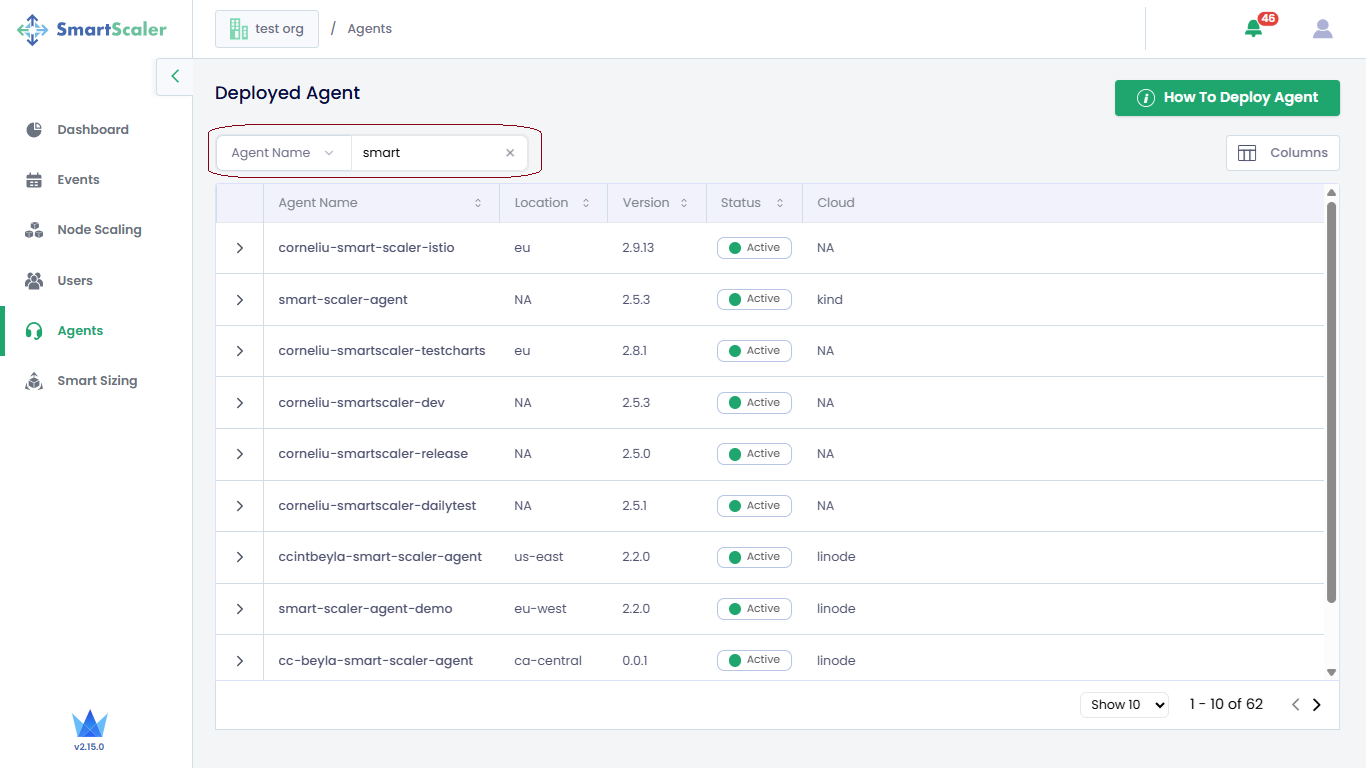Screen dimensions: 1366x768
Task: Expand the corneliu-smartscaler-testcharts row
Action: click(x=240, y=351)
